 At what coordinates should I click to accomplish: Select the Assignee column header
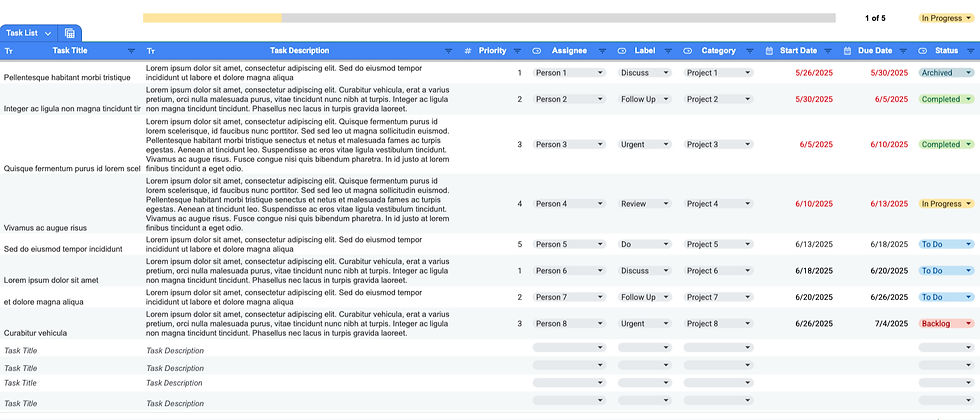569,51
